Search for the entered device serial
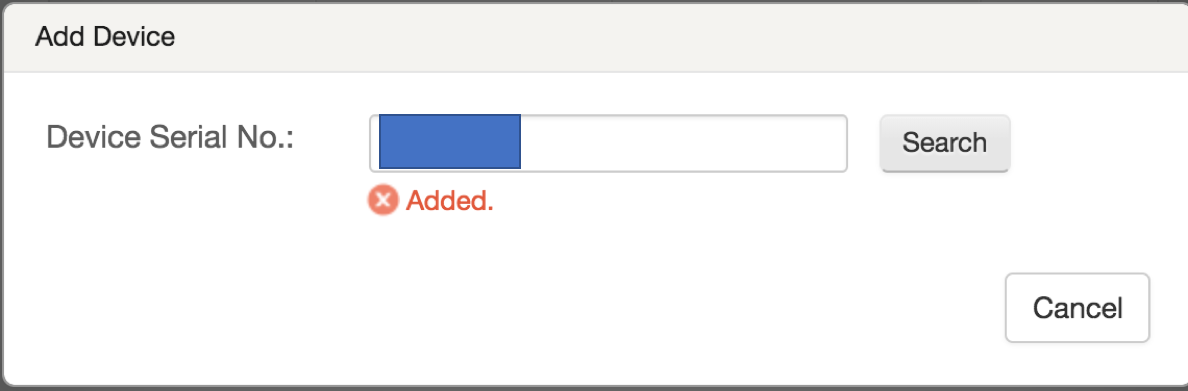Screen dimensions: 1188x391 click(x=945, y=143)
